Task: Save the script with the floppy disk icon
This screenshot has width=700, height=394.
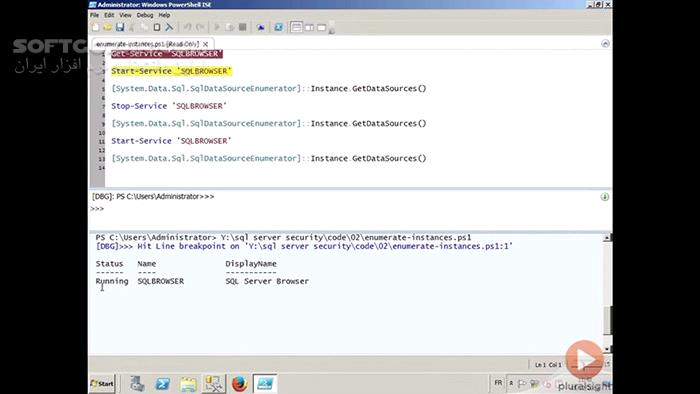Action: [120, 27]
